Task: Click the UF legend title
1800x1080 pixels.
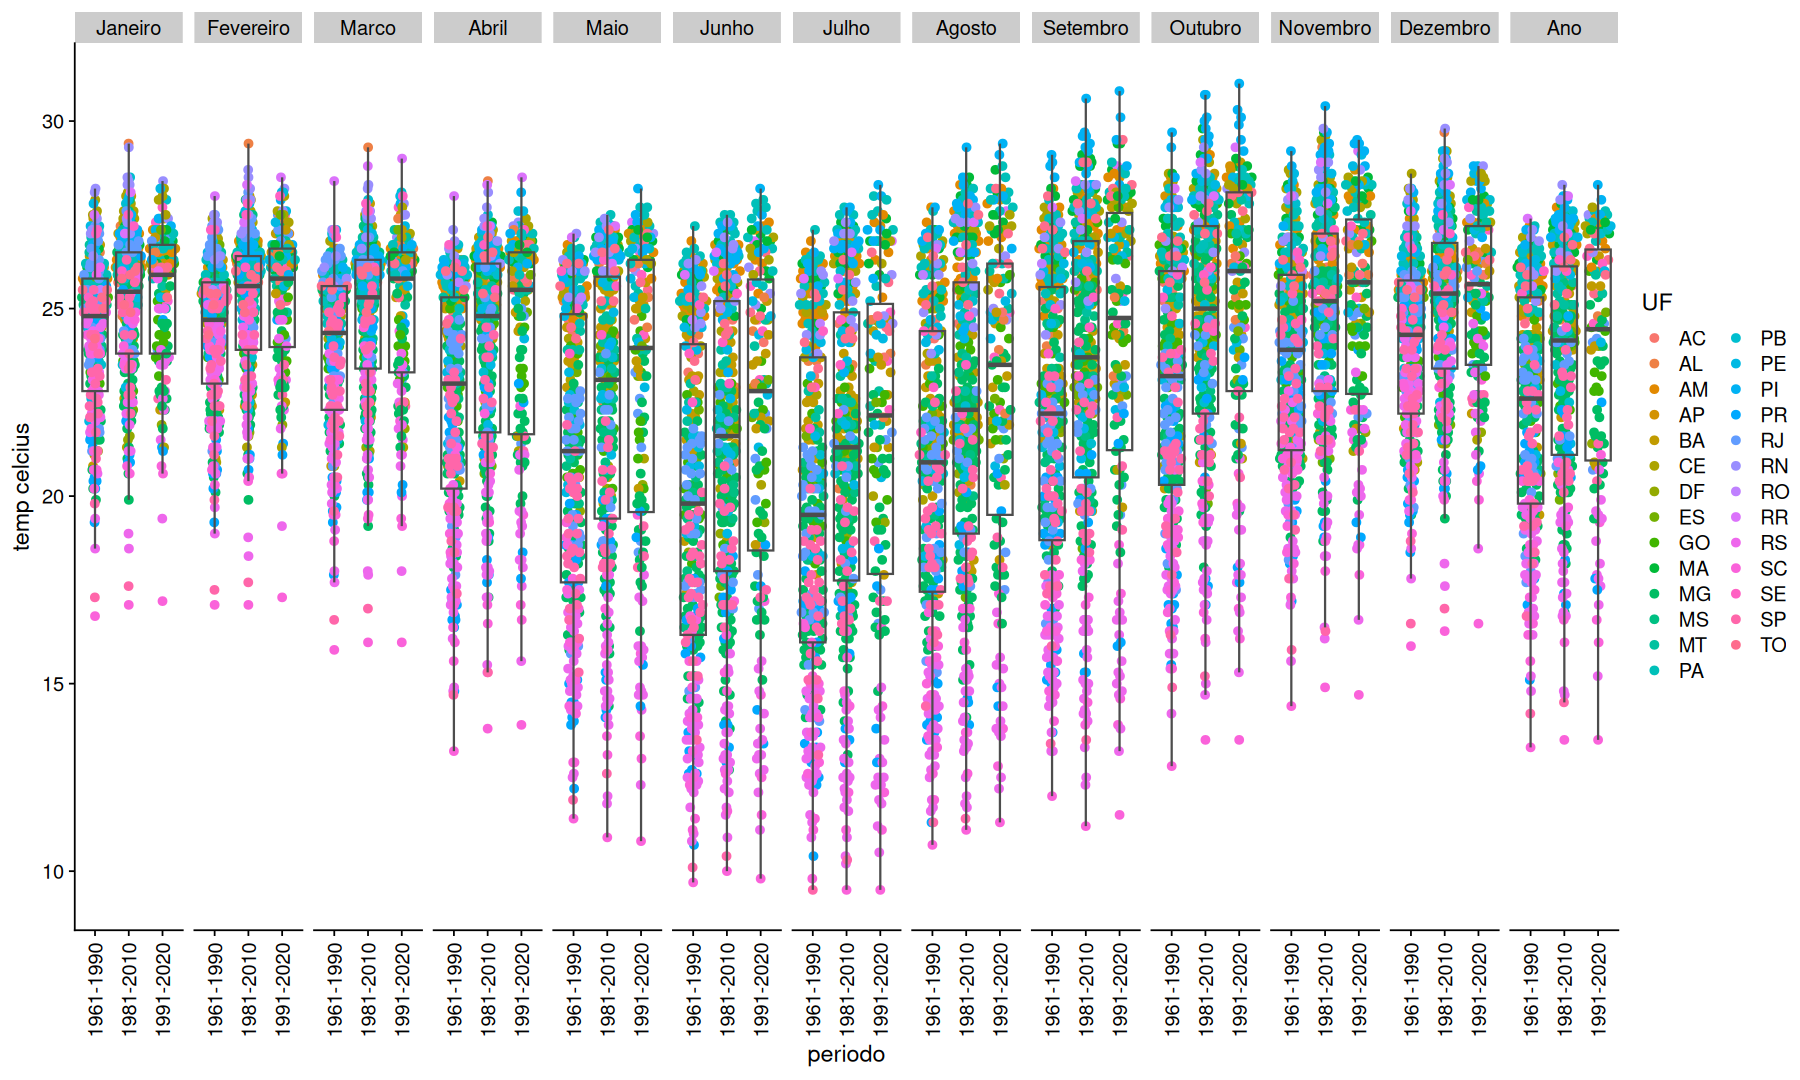Action: click(x=1657, y=303)
